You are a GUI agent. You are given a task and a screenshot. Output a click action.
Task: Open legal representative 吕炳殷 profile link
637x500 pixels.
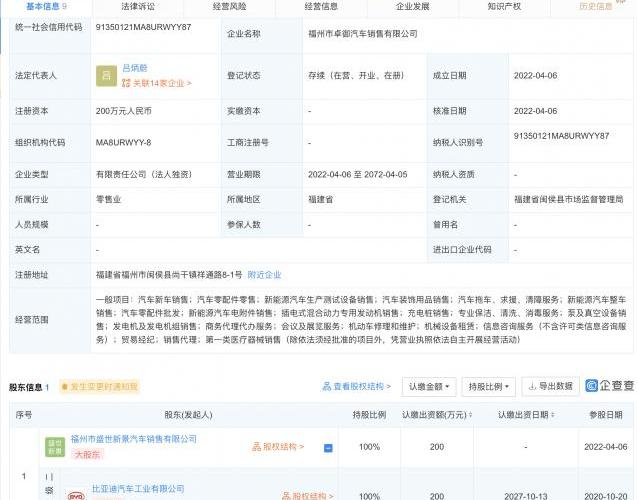135,68
